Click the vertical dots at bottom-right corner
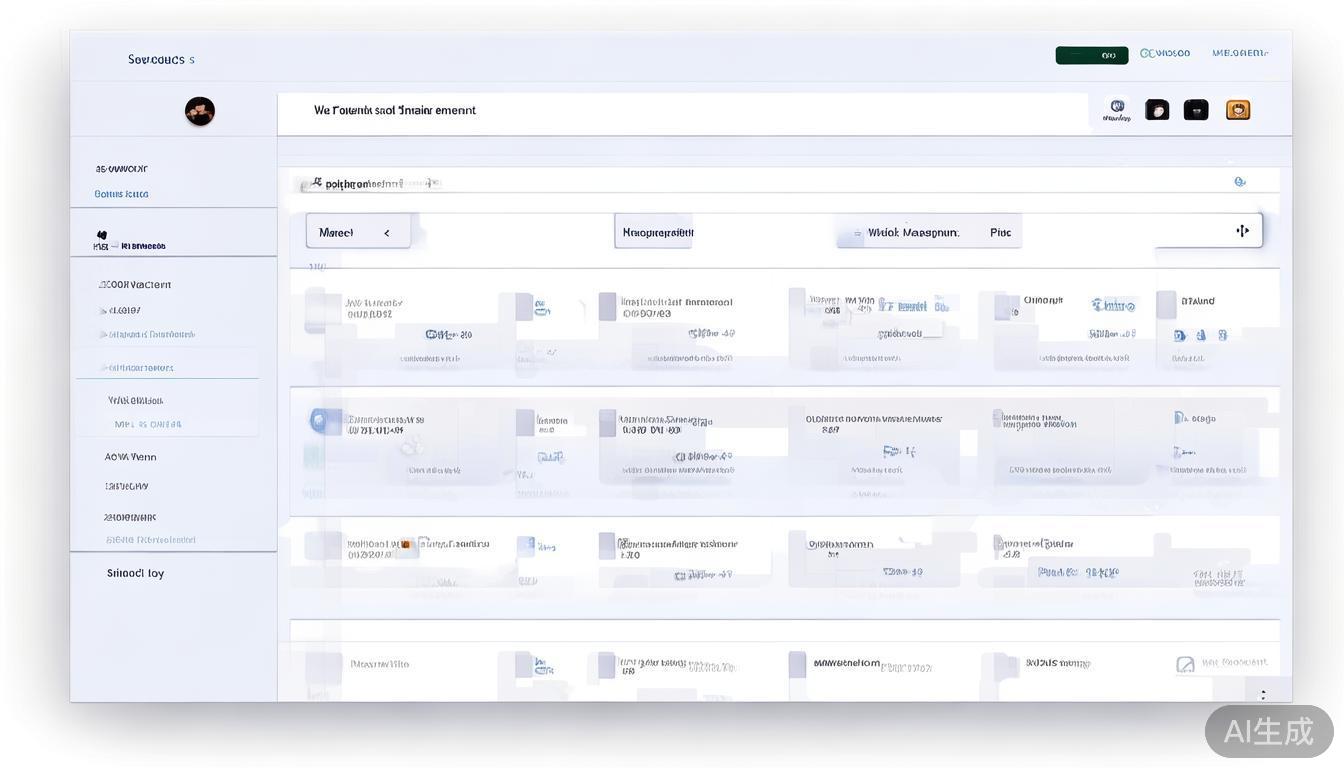The image size is (1344, 768). tap(1263, 694)
